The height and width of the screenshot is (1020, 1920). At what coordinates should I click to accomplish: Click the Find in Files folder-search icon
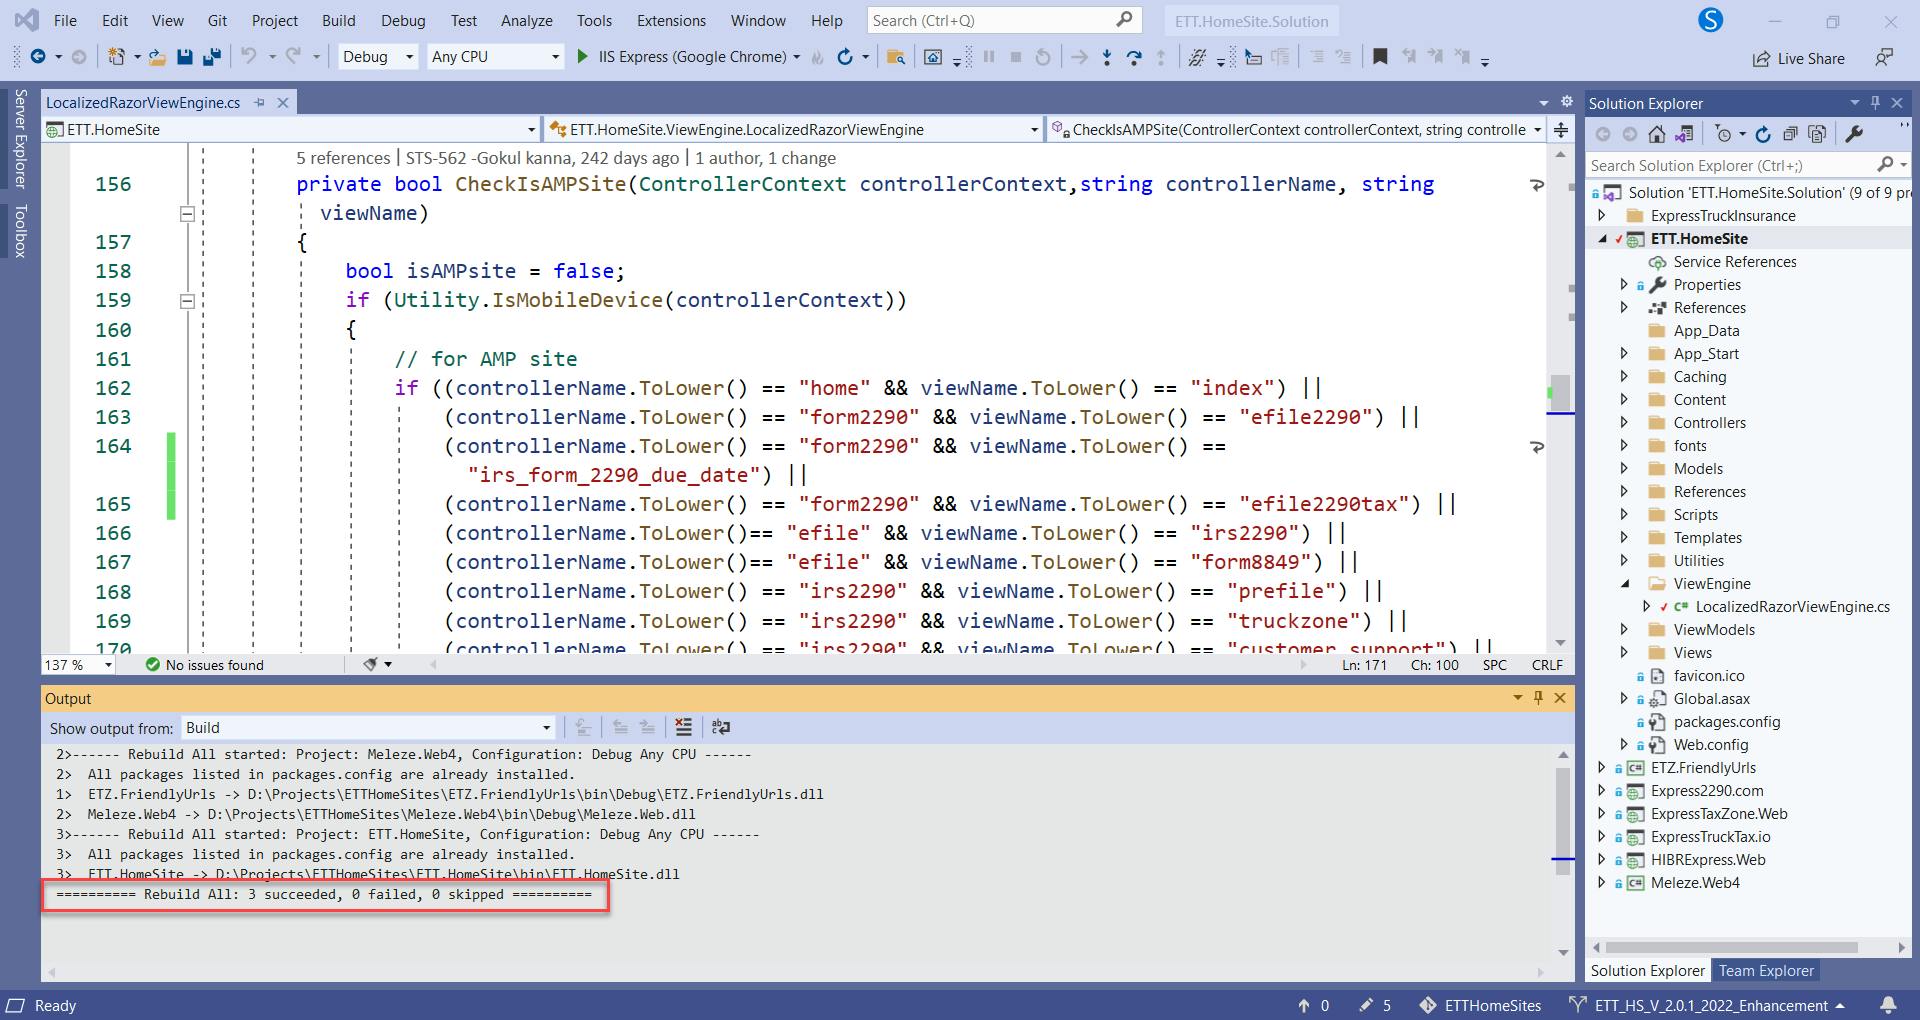pos(896,57)
